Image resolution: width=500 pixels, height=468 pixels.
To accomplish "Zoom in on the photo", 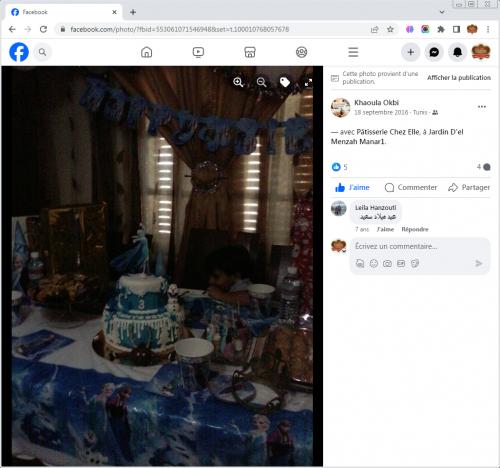I will pyautogui.click(x=238, y=82).
